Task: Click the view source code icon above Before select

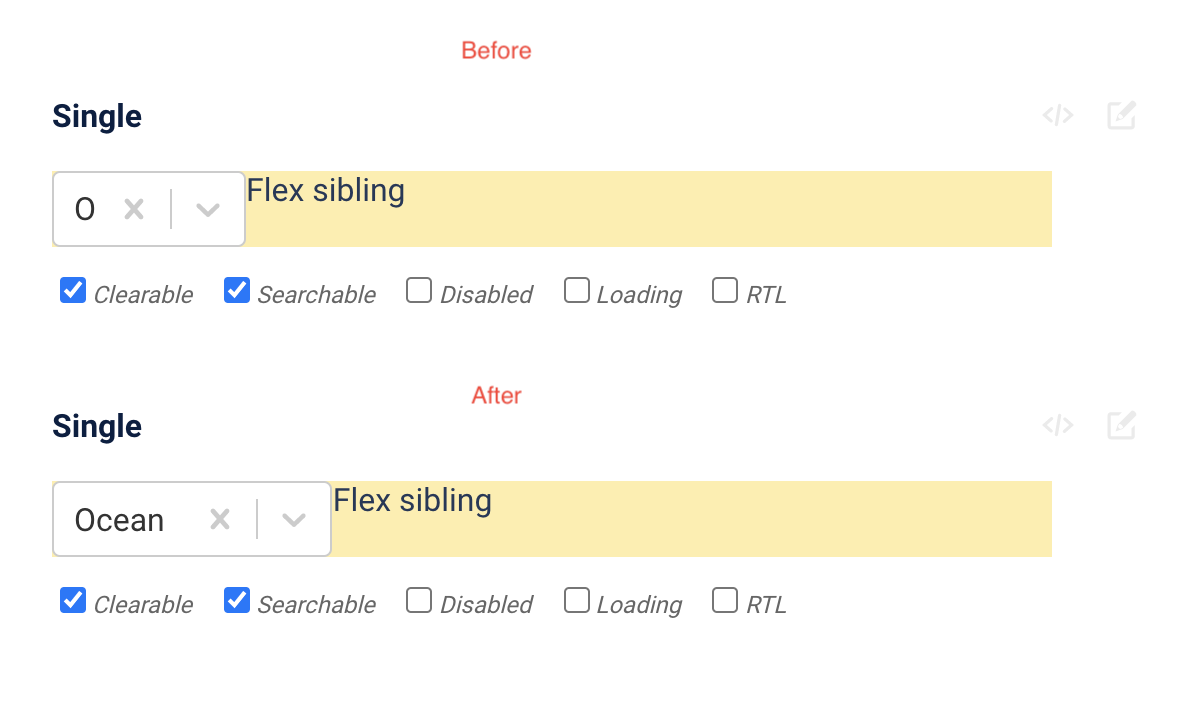Action: tap(1058, 115)
